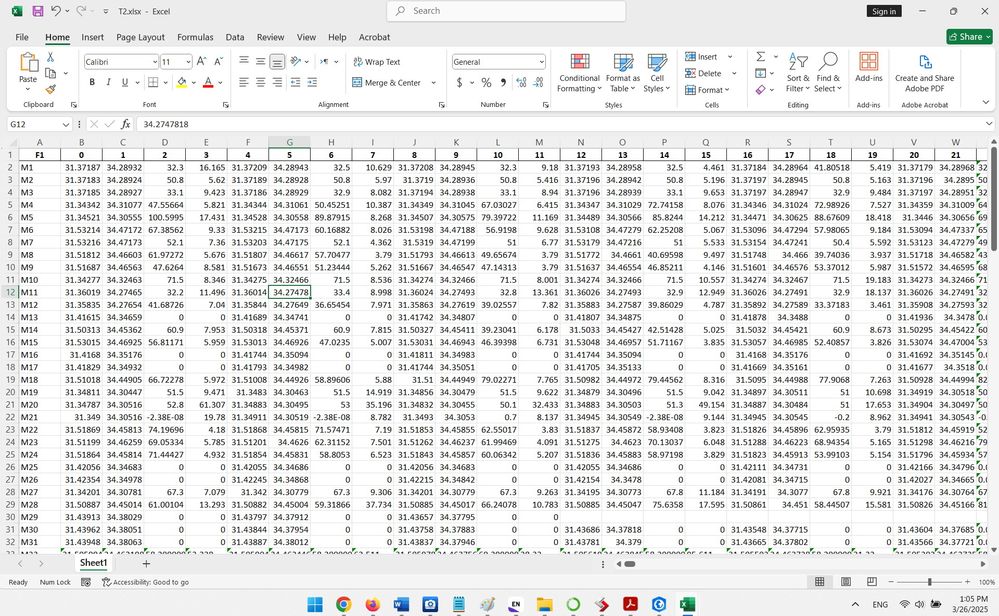
Task: Switch to the Formulas tab
Action: [x=195, y=37]
